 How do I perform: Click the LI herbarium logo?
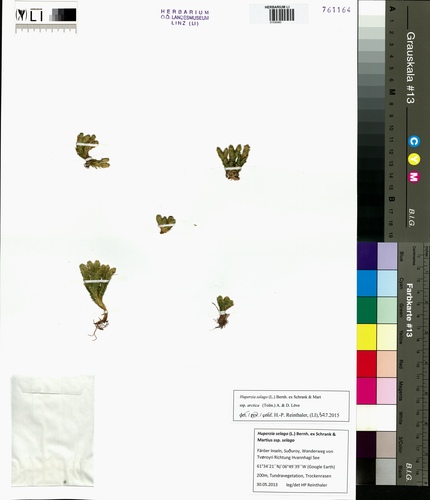coord(30,15)
